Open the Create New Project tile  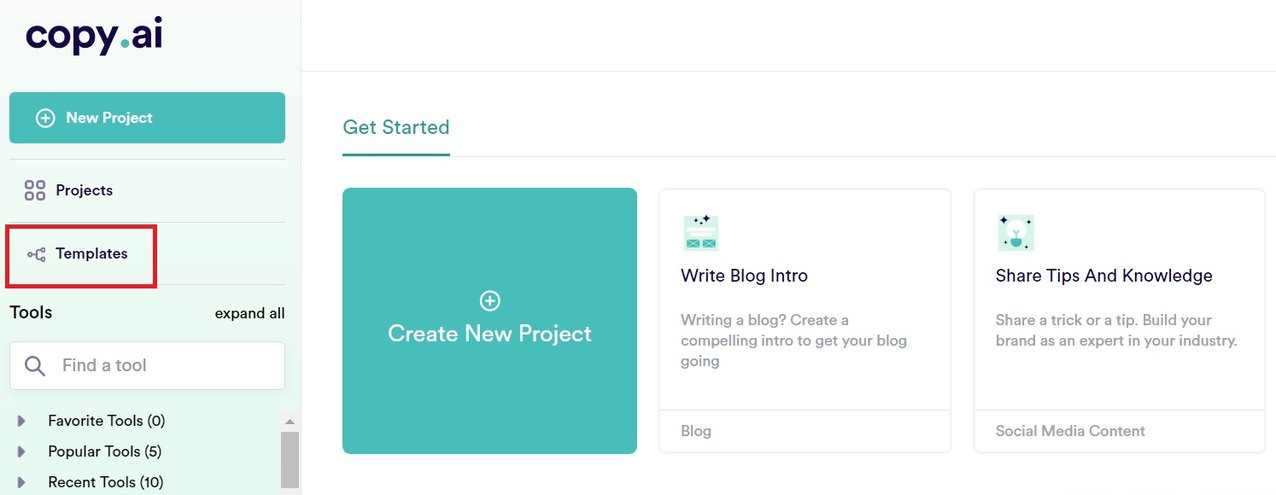point(489,321)
